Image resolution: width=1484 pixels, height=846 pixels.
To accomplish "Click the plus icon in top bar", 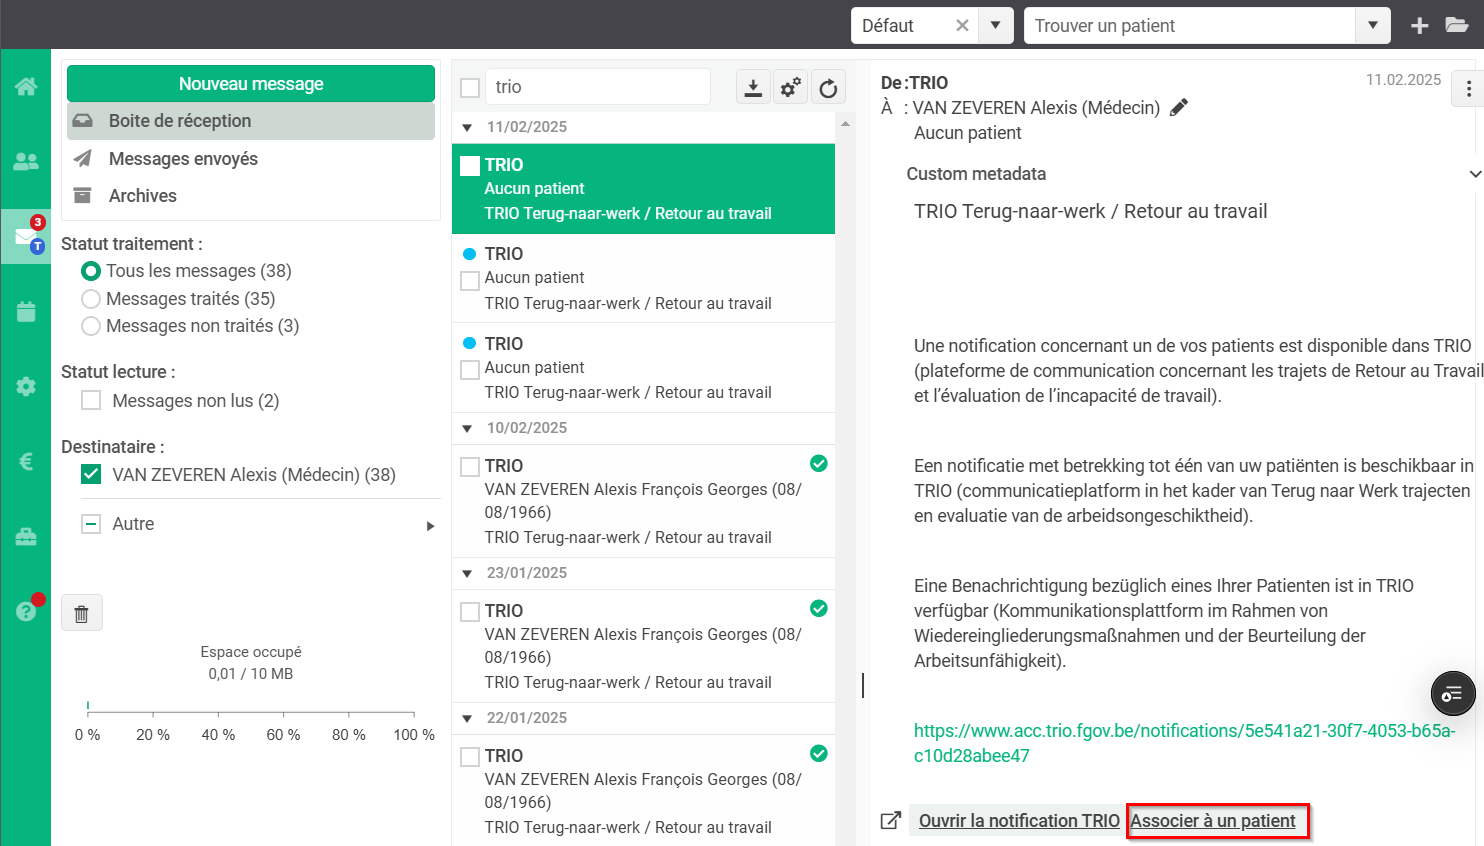I will [1419, 26].
